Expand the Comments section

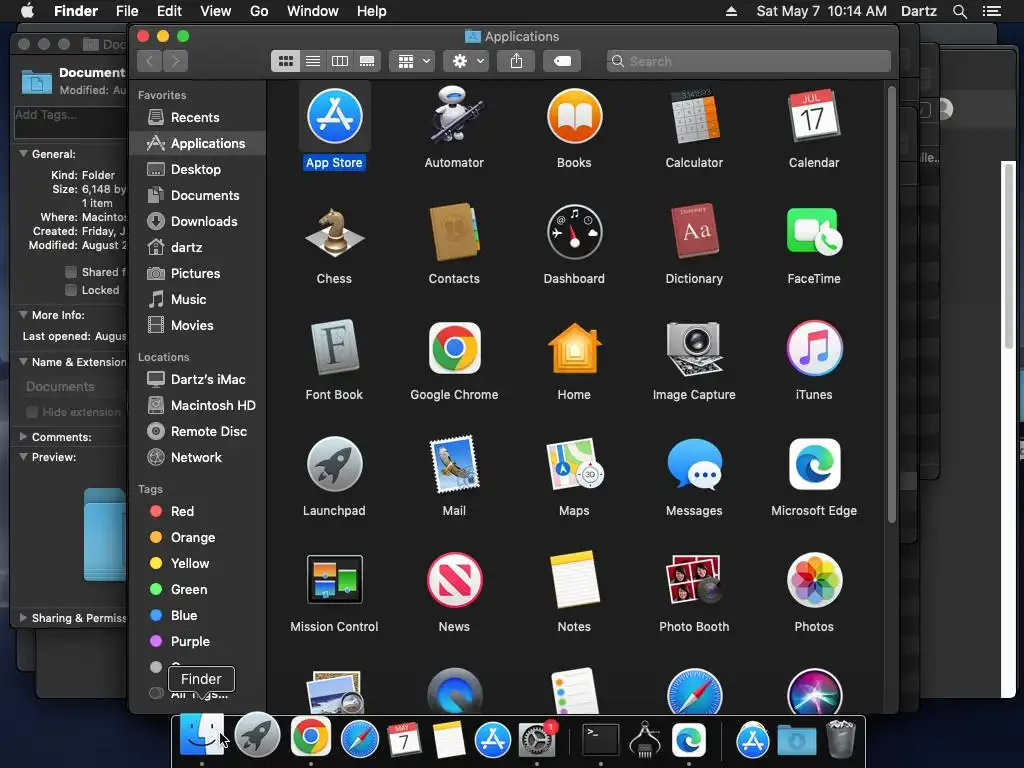(x=24, y=436)
